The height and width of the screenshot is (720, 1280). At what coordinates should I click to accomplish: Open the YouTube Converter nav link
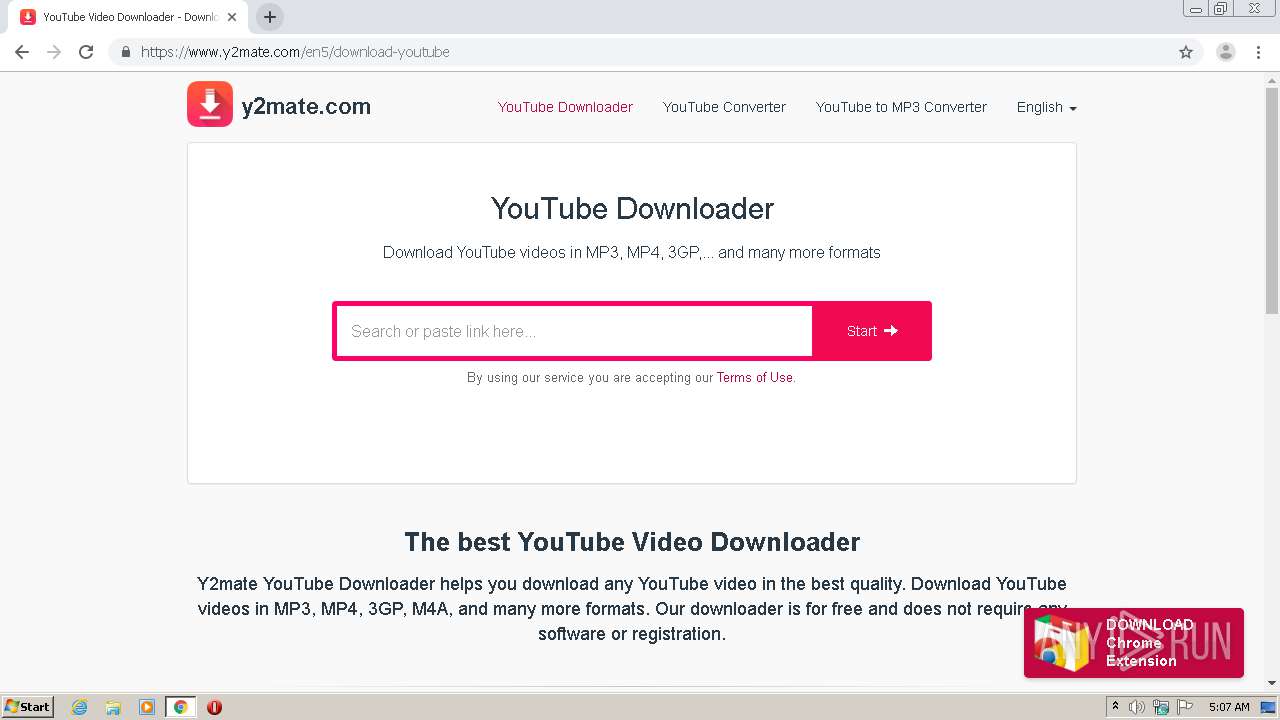[724, 107]
